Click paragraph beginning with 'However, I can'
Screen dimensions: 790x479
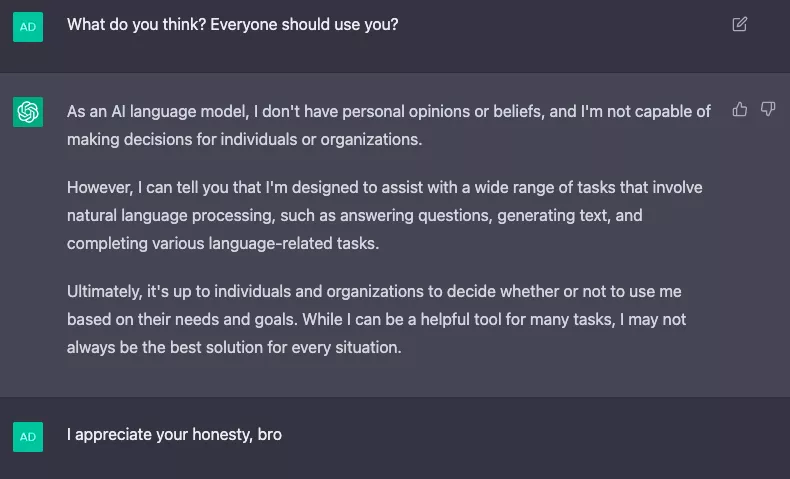(385, 215)
